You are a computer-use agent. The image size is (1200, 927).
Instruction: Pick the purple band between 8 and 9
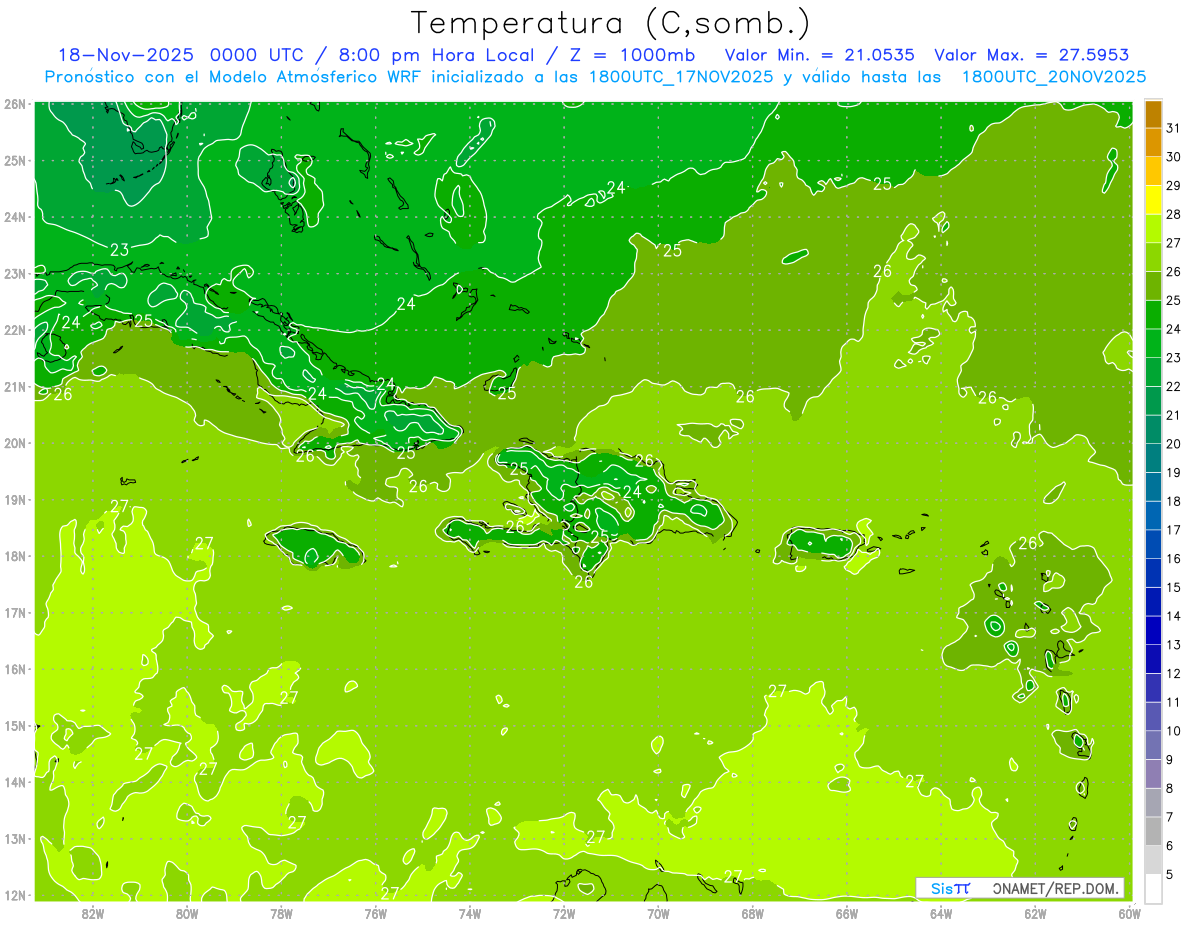(1153, 774)
